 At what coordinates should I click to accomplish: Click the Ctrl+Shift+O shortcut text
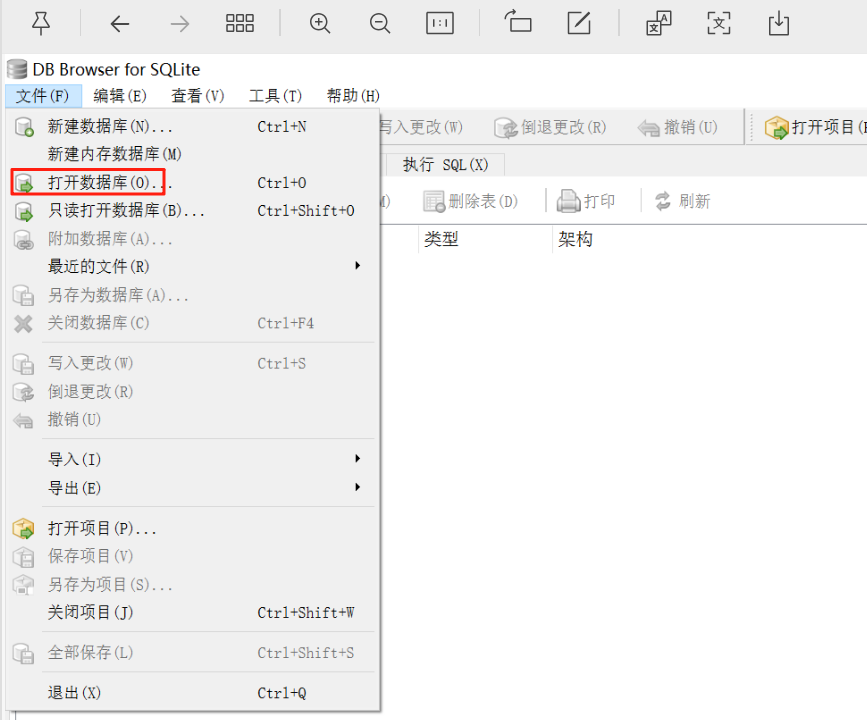pos(306,211)
